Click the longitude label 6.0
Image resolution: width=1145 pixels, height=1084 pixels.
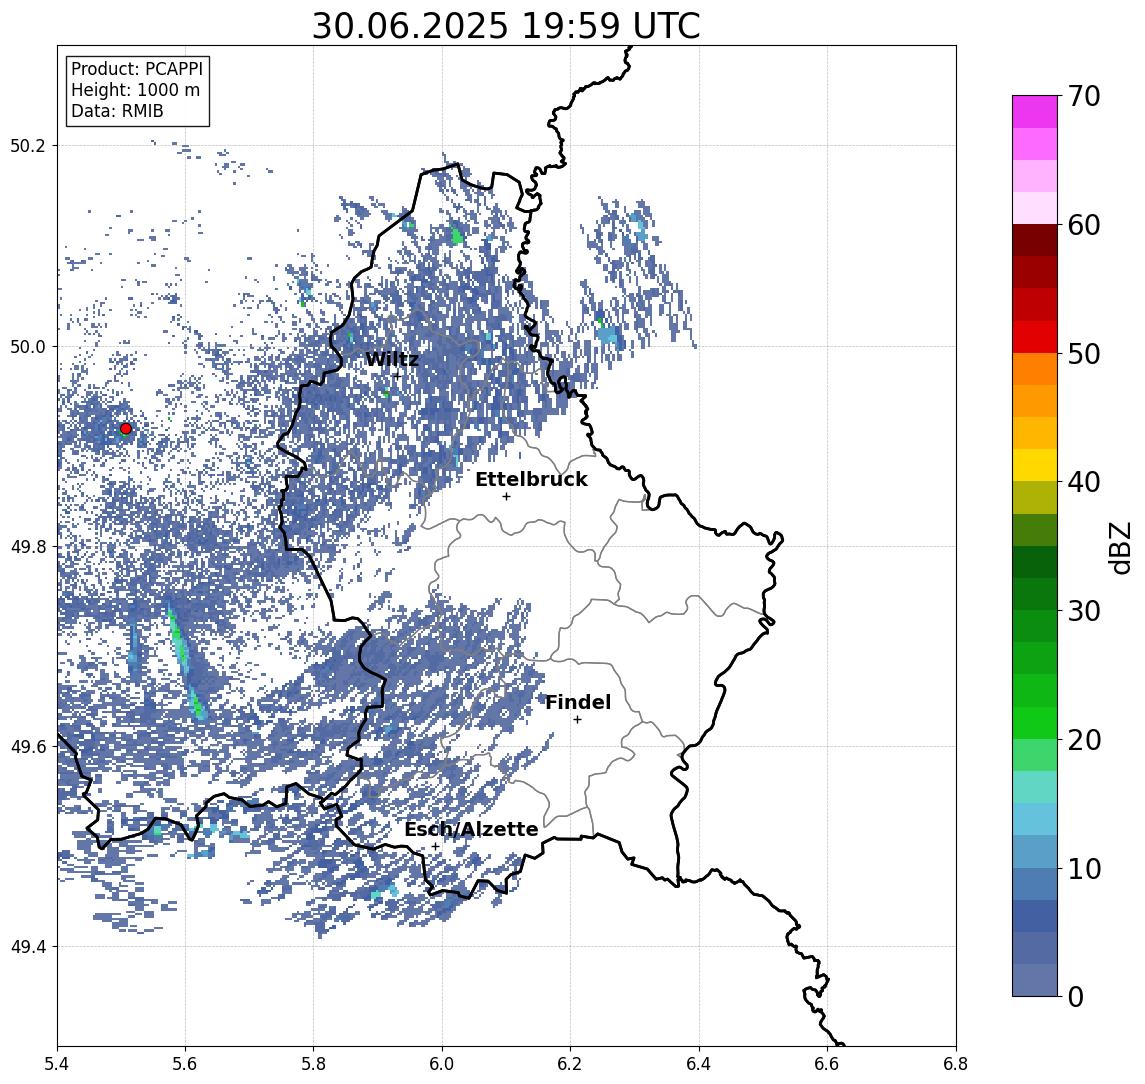(443, 1064)
